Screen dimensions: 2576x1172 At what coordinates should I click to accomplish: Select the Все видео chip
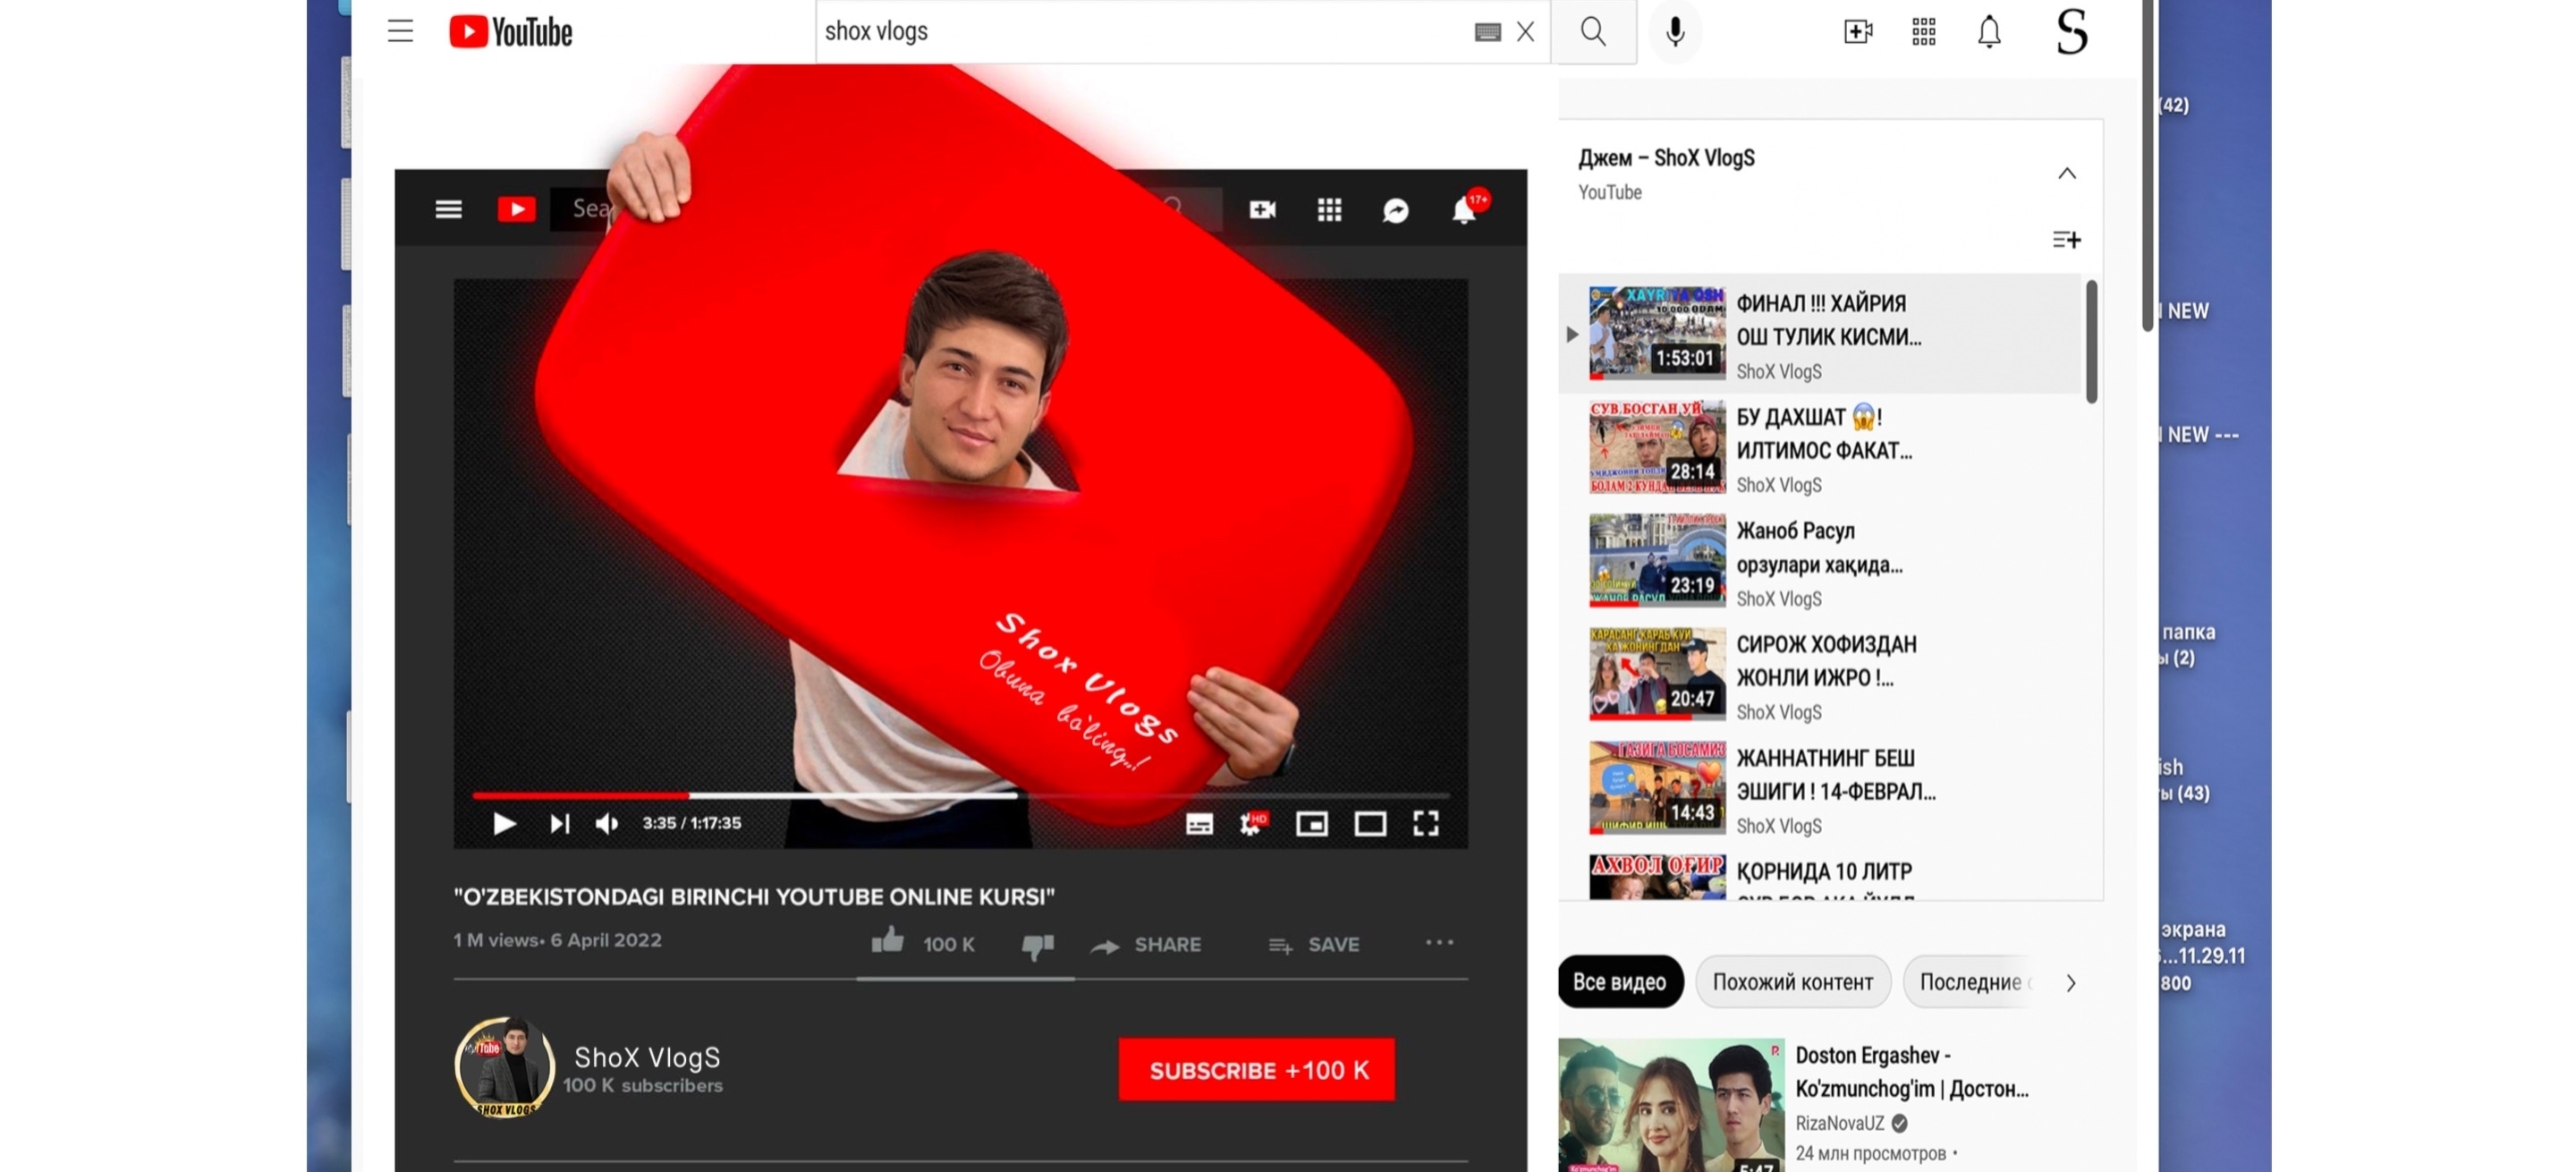(x=1619, y=982)
